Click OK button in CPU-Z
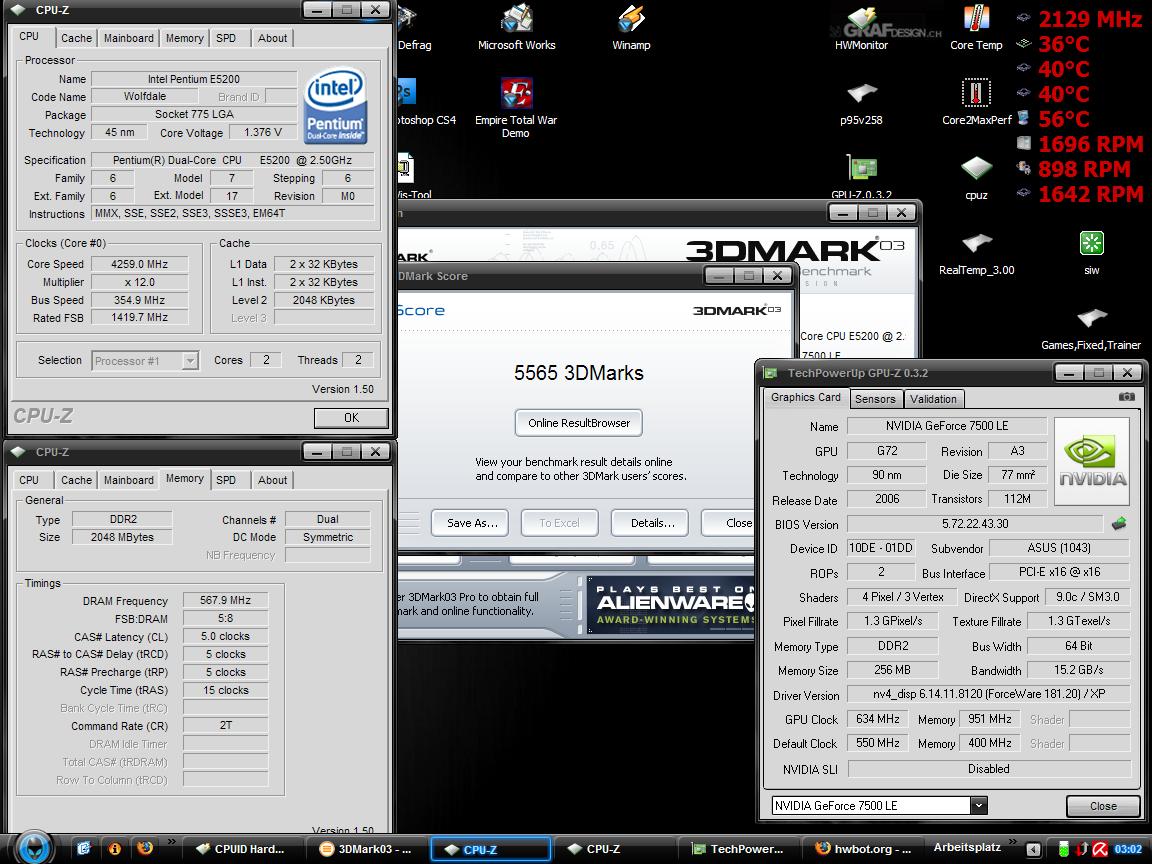This screenshot has width=1152, height=864. pos(351,417)
